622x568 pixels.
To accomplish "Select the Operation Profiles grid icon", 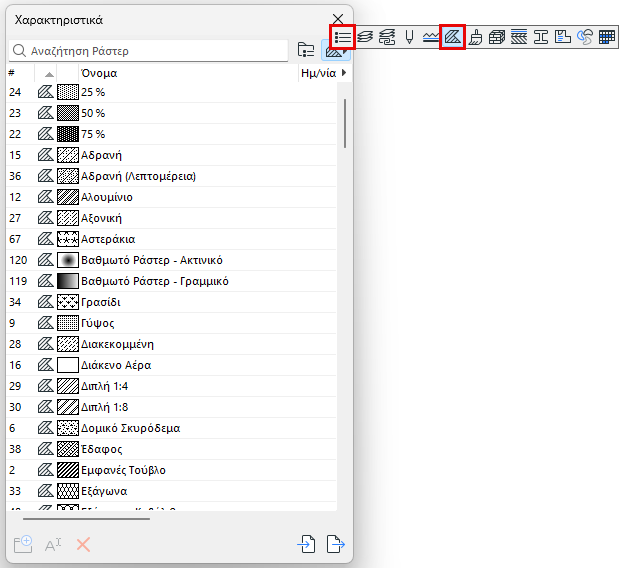I will (607, 37).
